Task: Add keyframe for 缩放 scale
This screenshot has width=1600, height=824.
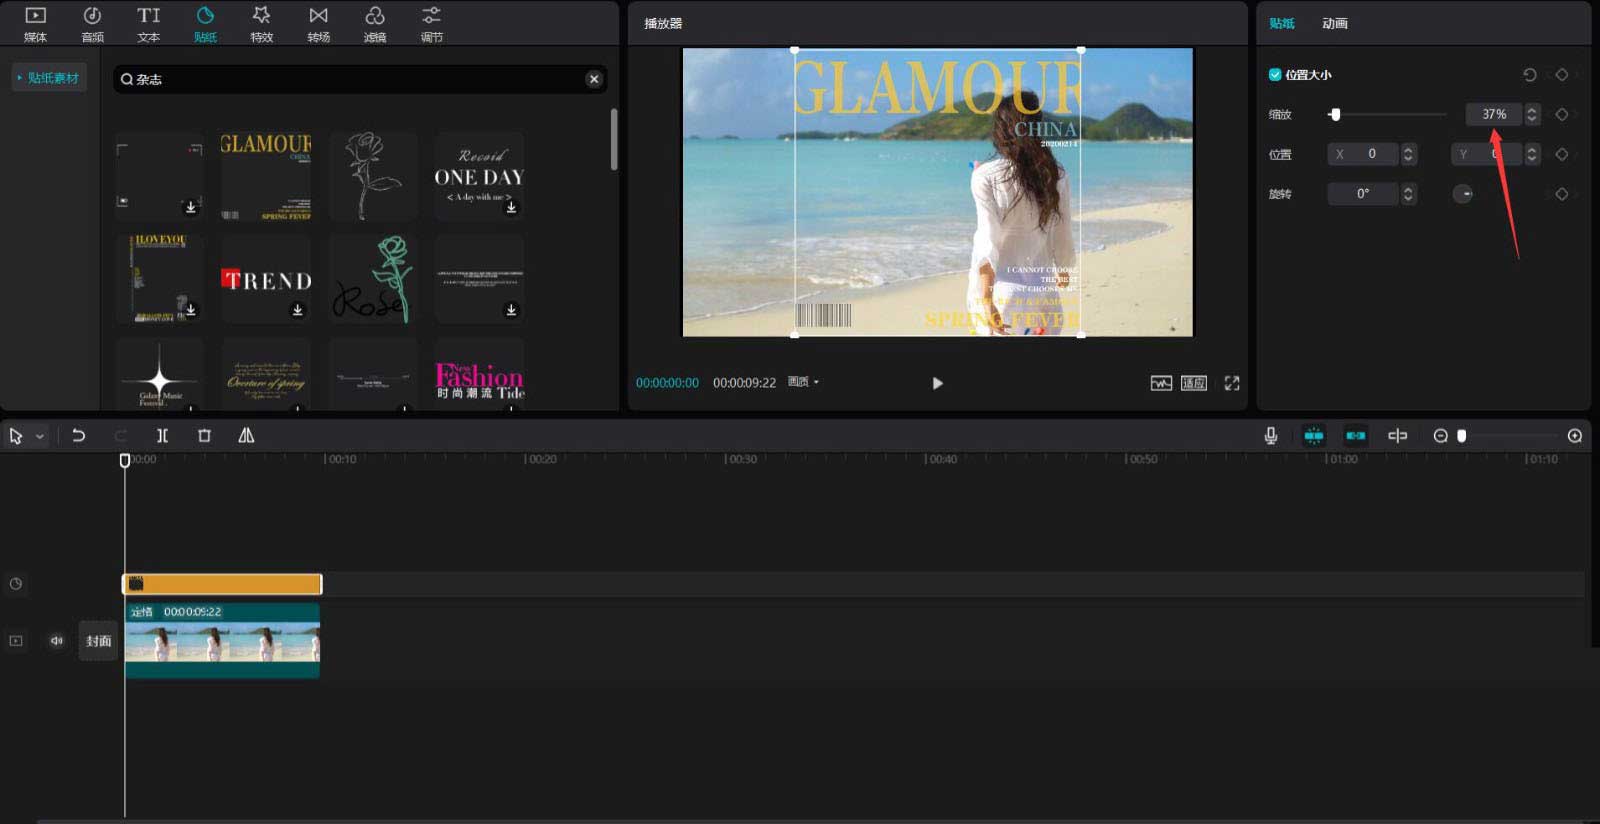Action: (x=1562, y=114)
